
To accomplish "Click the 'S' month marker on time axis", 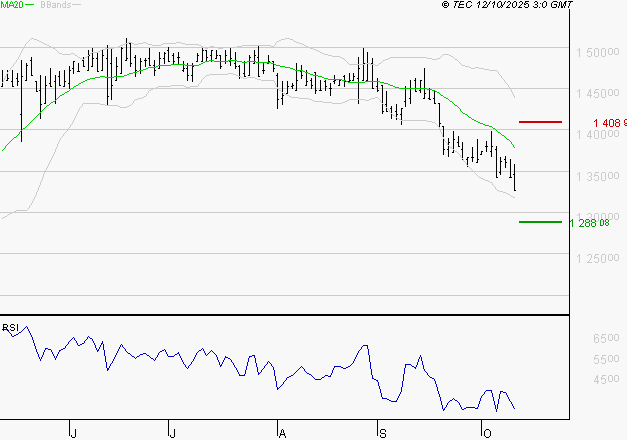I will [x=381, y=432].
